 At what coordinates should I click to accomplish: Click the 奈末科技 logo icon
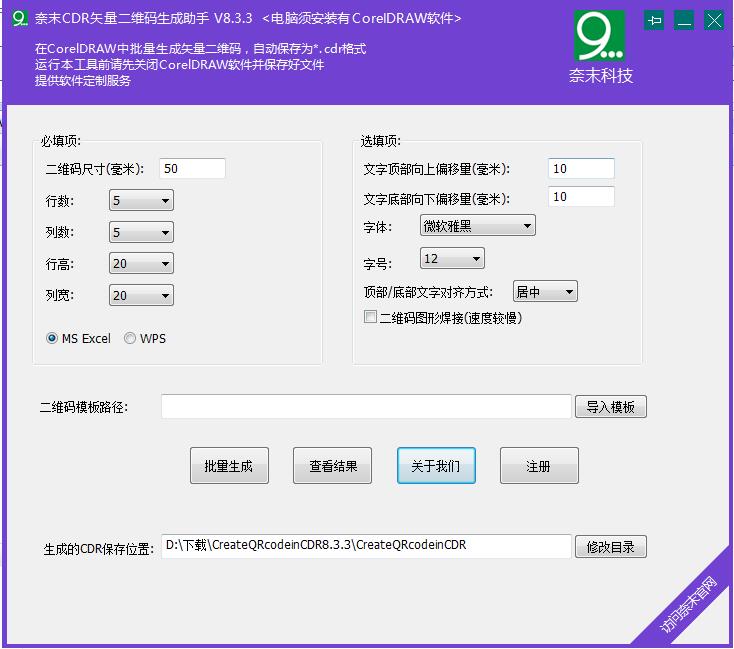pyautogui.click(x=600, y=36)
